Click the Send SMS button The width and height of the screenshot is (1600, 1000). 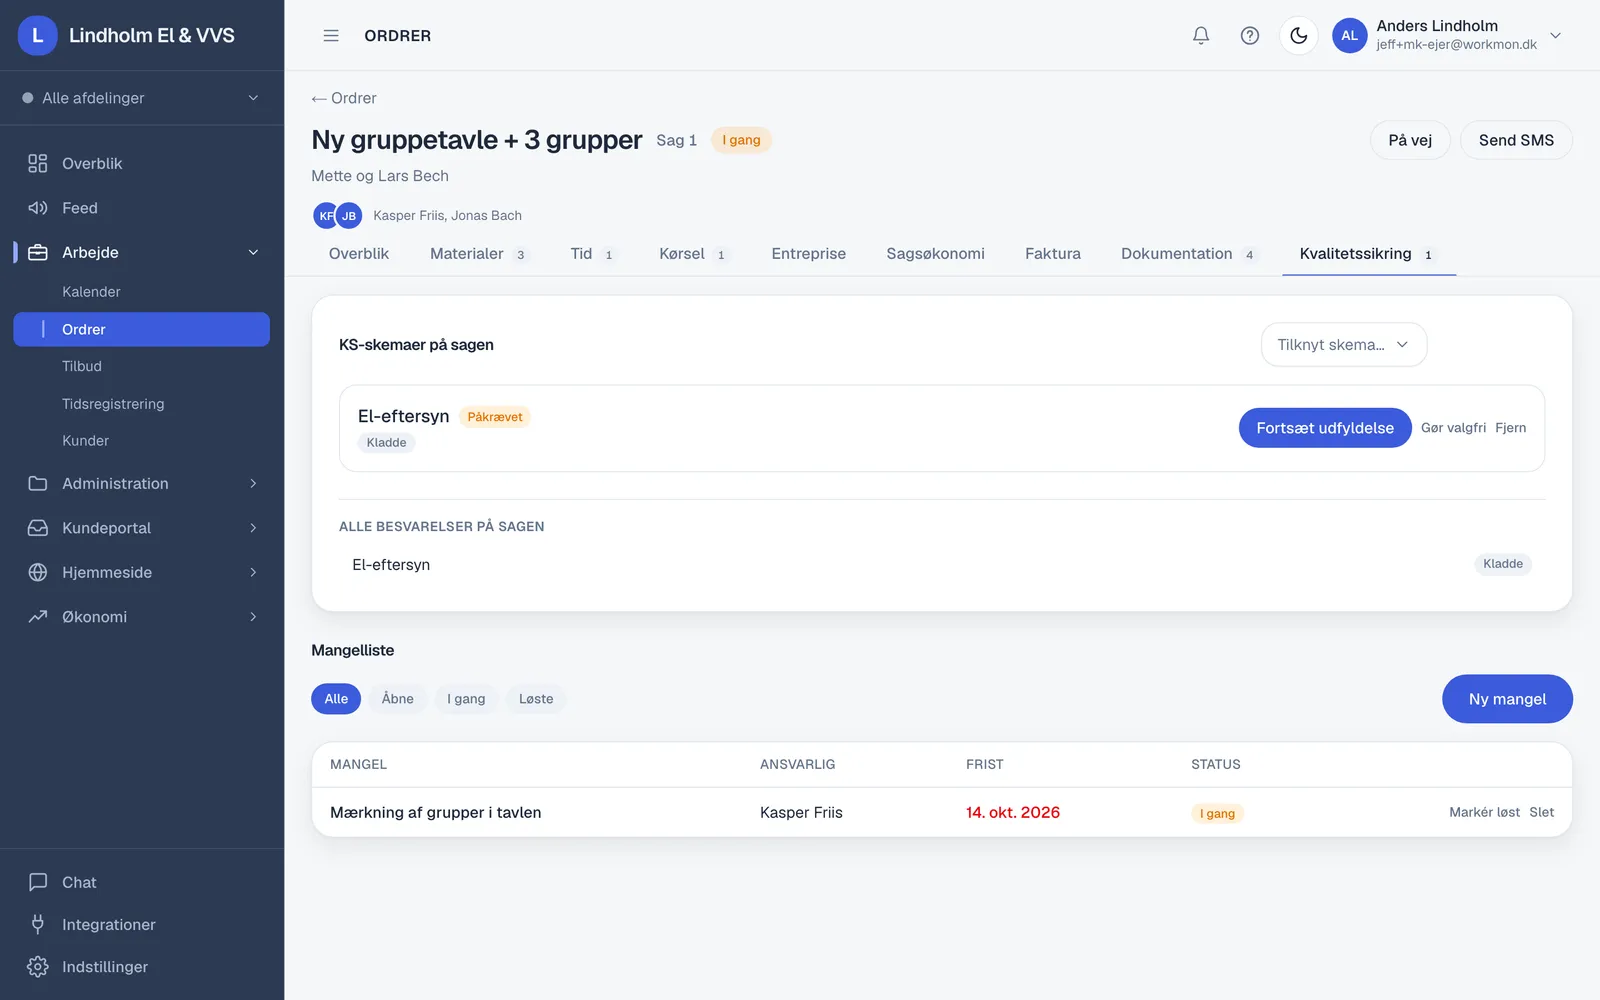point(1516,140)
